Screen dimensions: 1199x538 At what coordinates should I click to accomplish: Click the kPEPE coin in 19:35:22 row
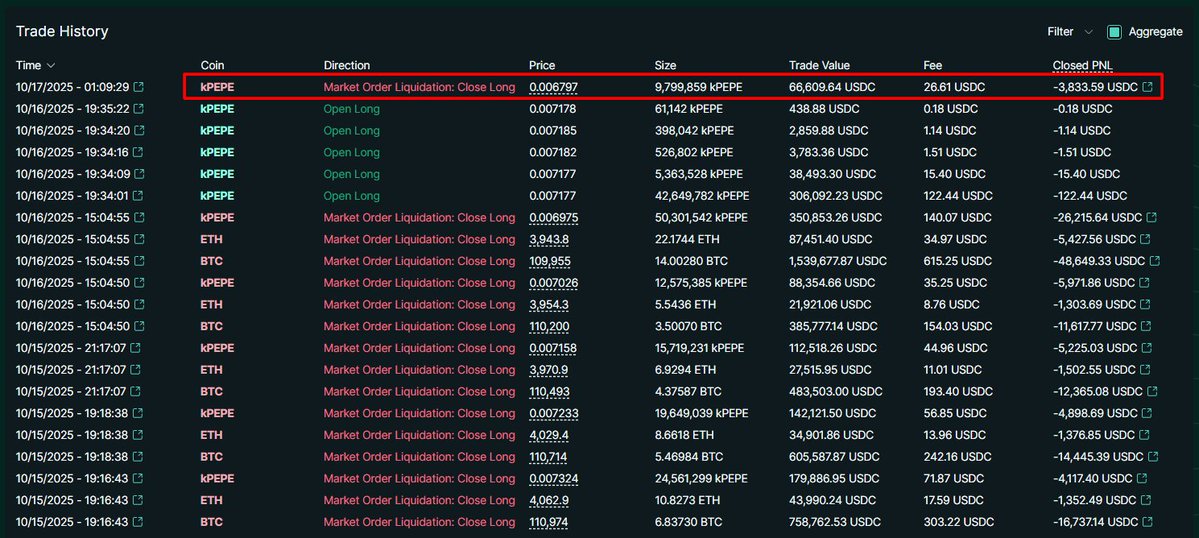pos(217,109)
